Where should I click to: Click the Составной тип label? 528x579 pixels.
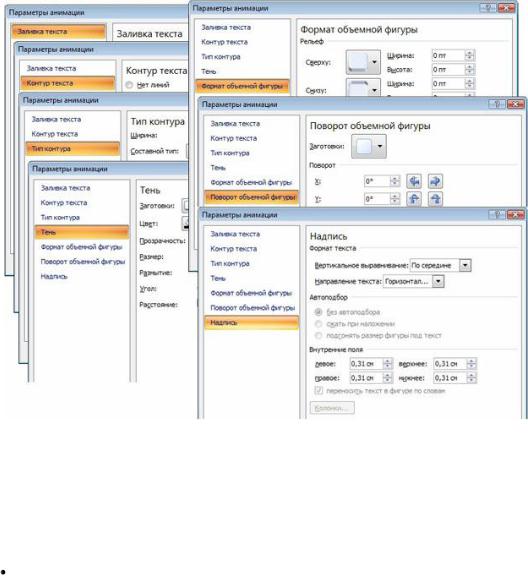pyautogui.click(x=154, y=151)
